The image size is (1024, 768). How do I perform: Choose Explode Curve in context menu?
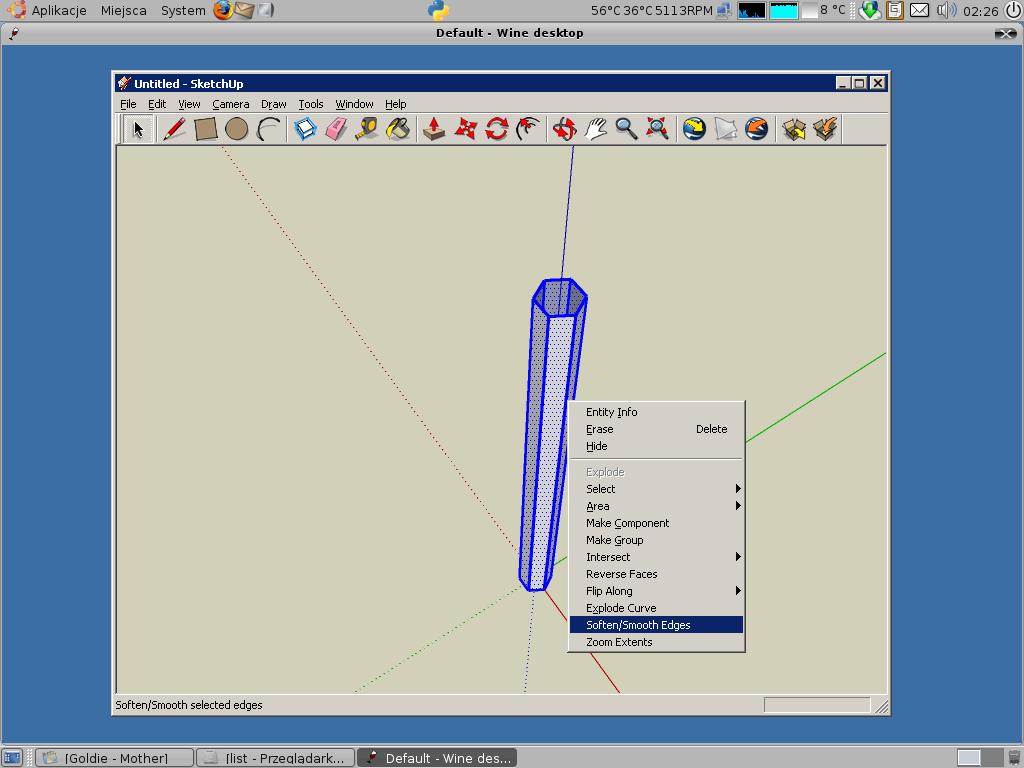(656, 608)
